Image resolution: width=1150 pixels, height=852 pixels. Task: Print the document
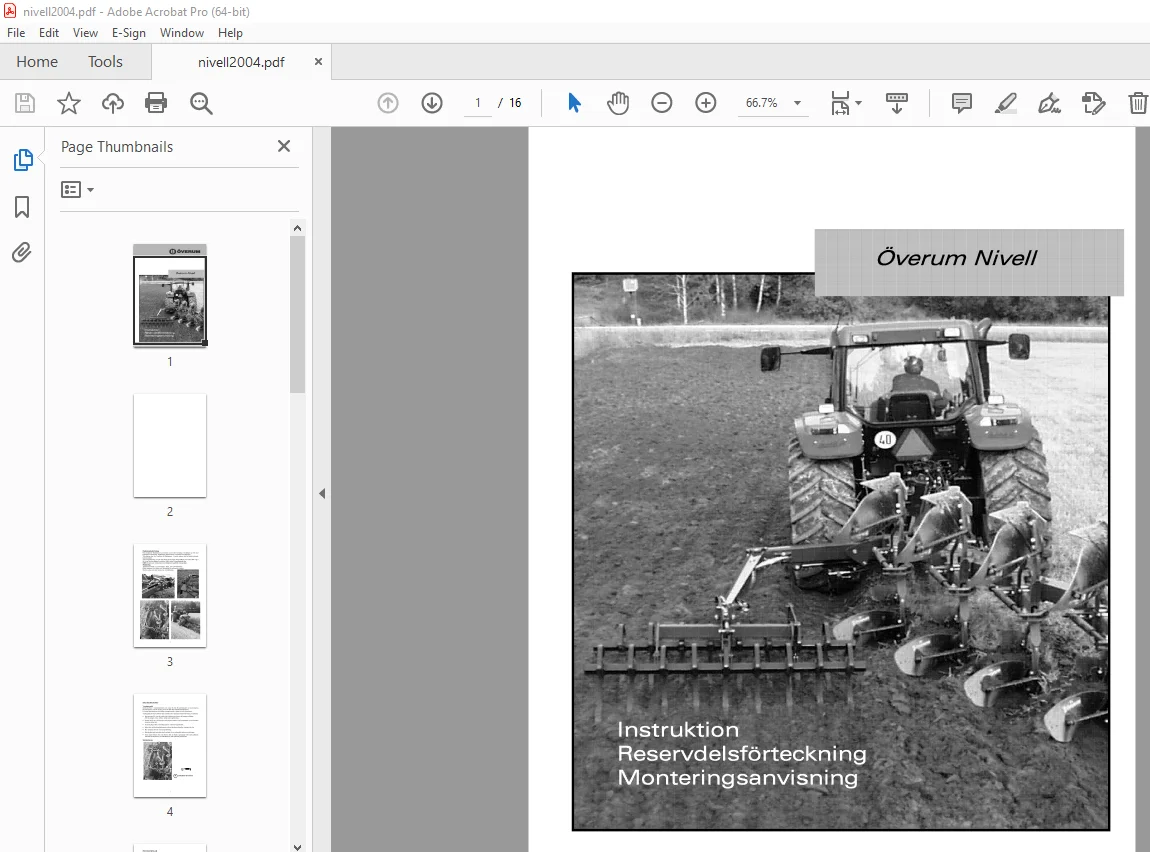pos(155,103)
